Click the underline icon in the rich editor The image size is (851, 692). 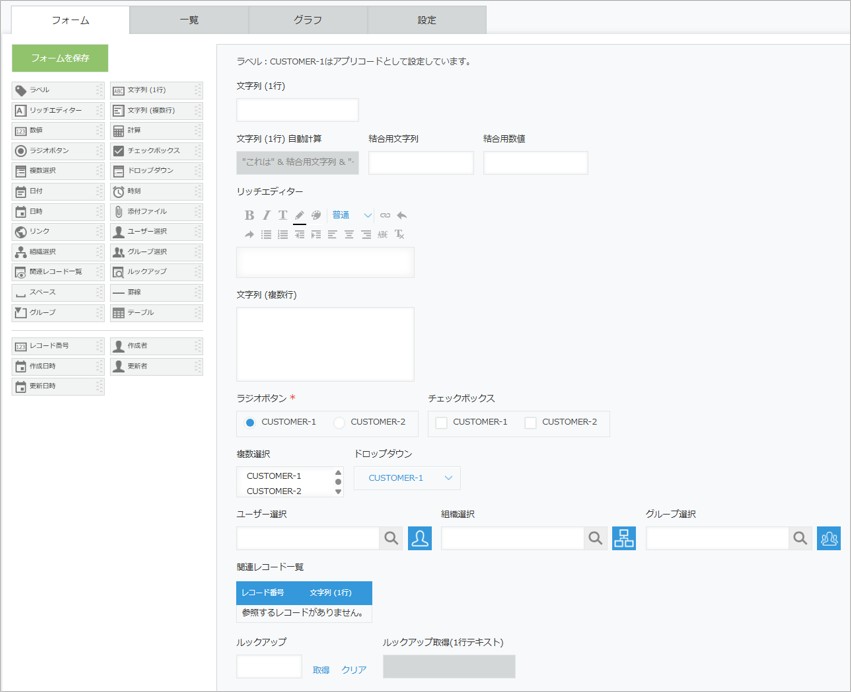[283, 215]
